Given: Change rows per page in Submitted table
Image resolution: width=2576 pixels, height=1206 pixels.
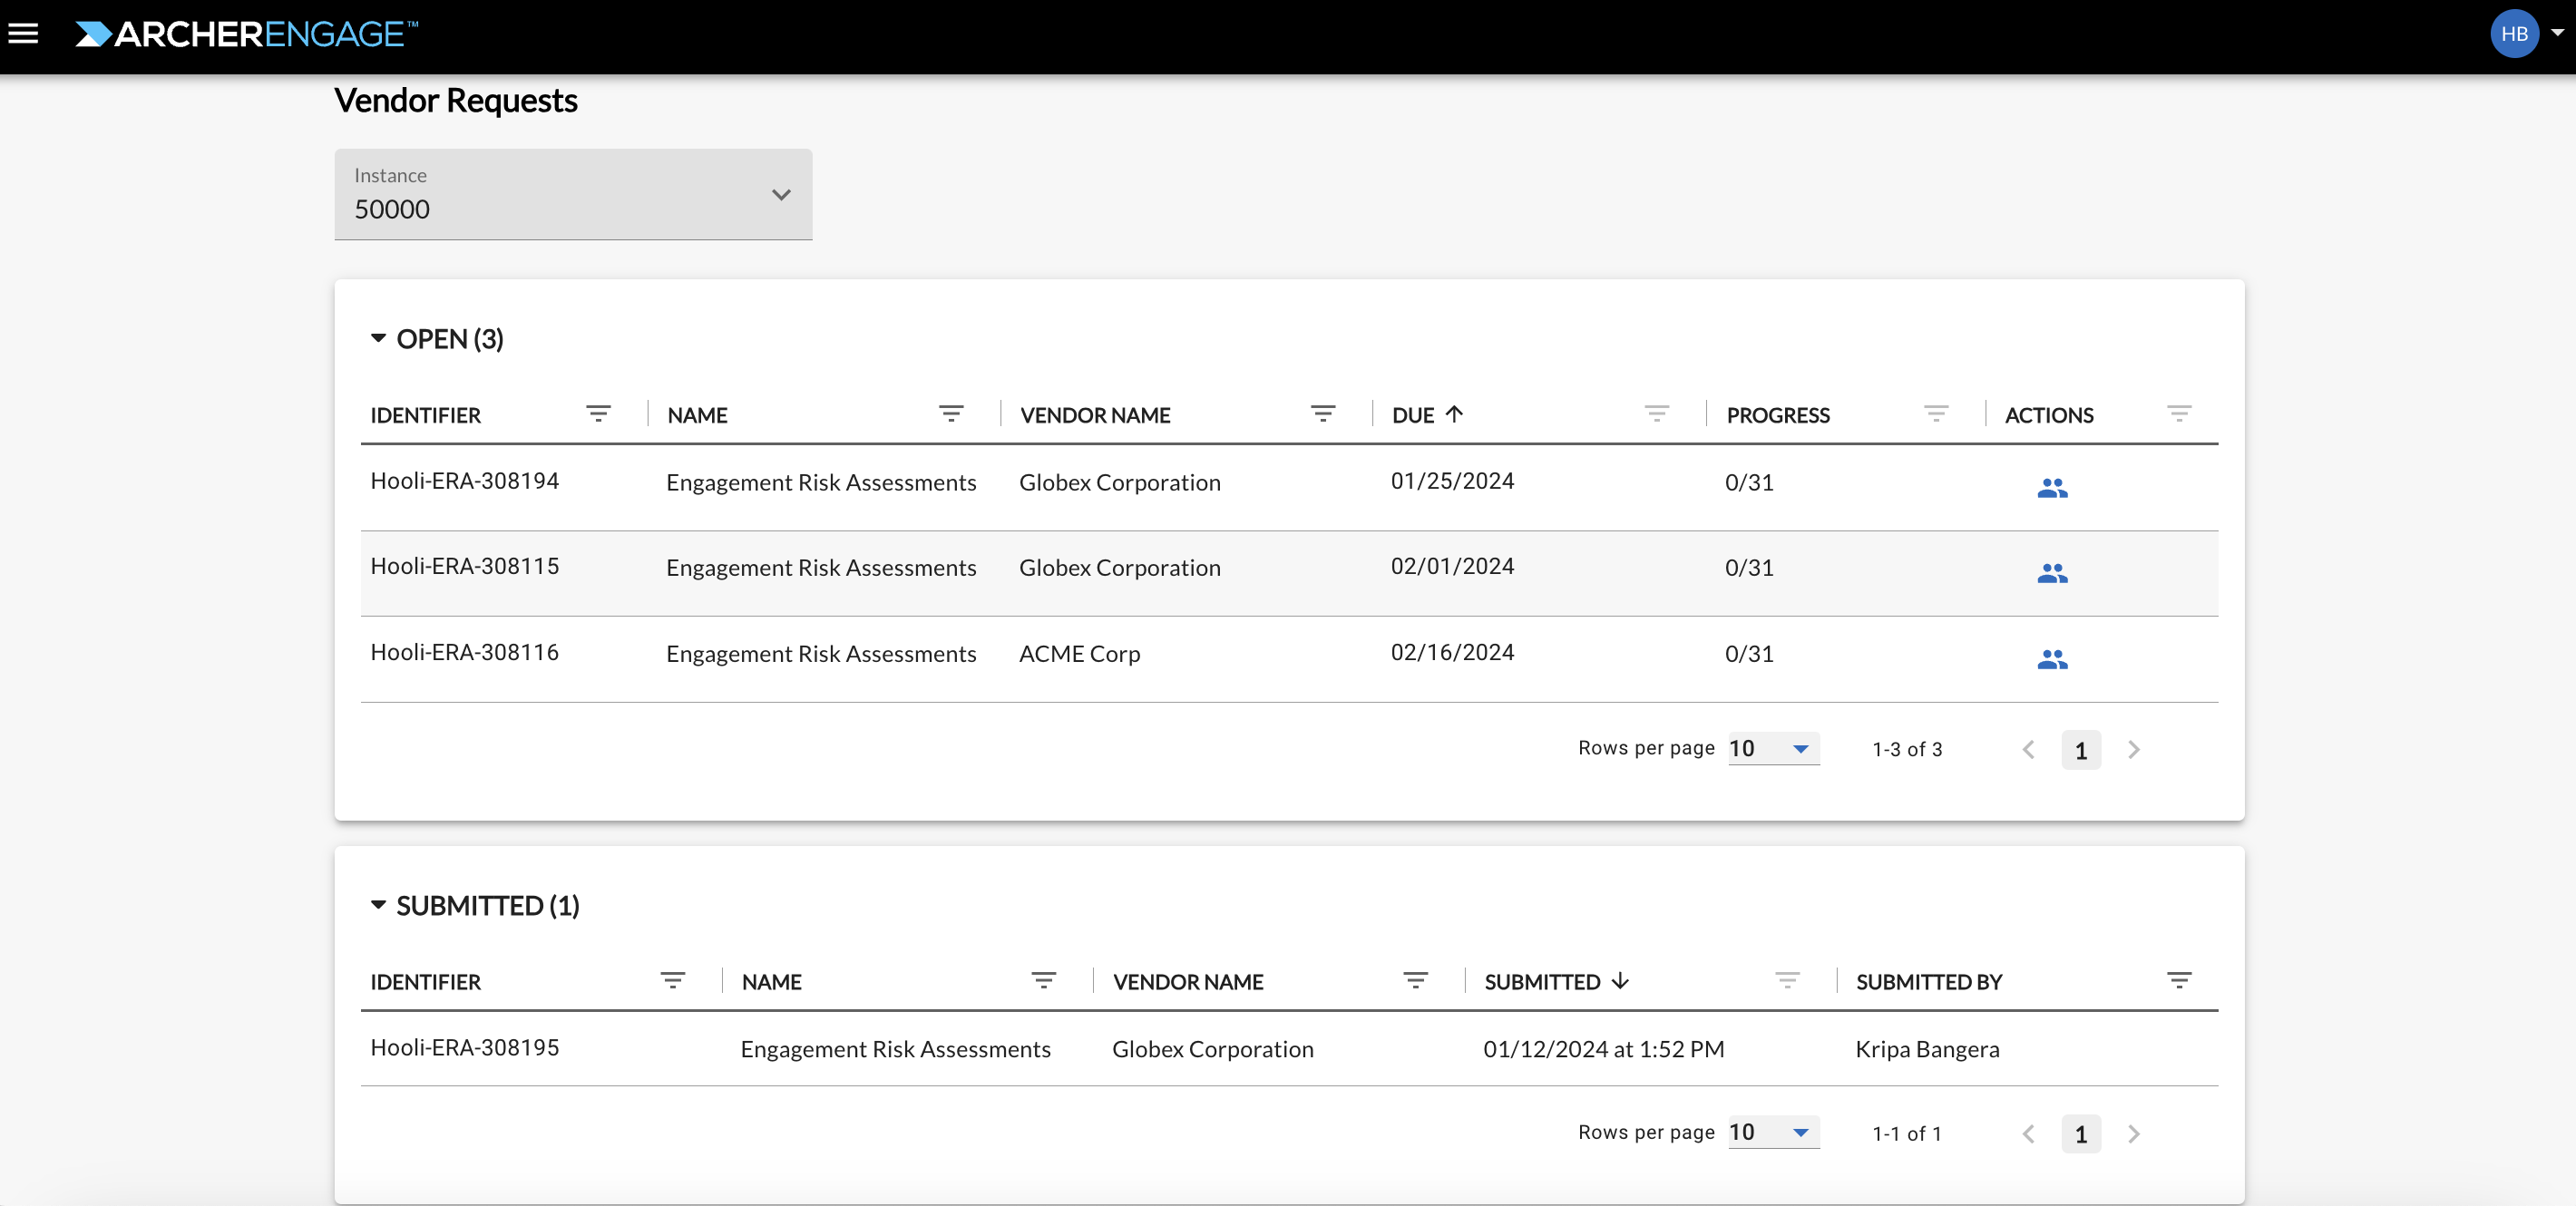Looking at the screenshot, I should tap(1774, 1132).
